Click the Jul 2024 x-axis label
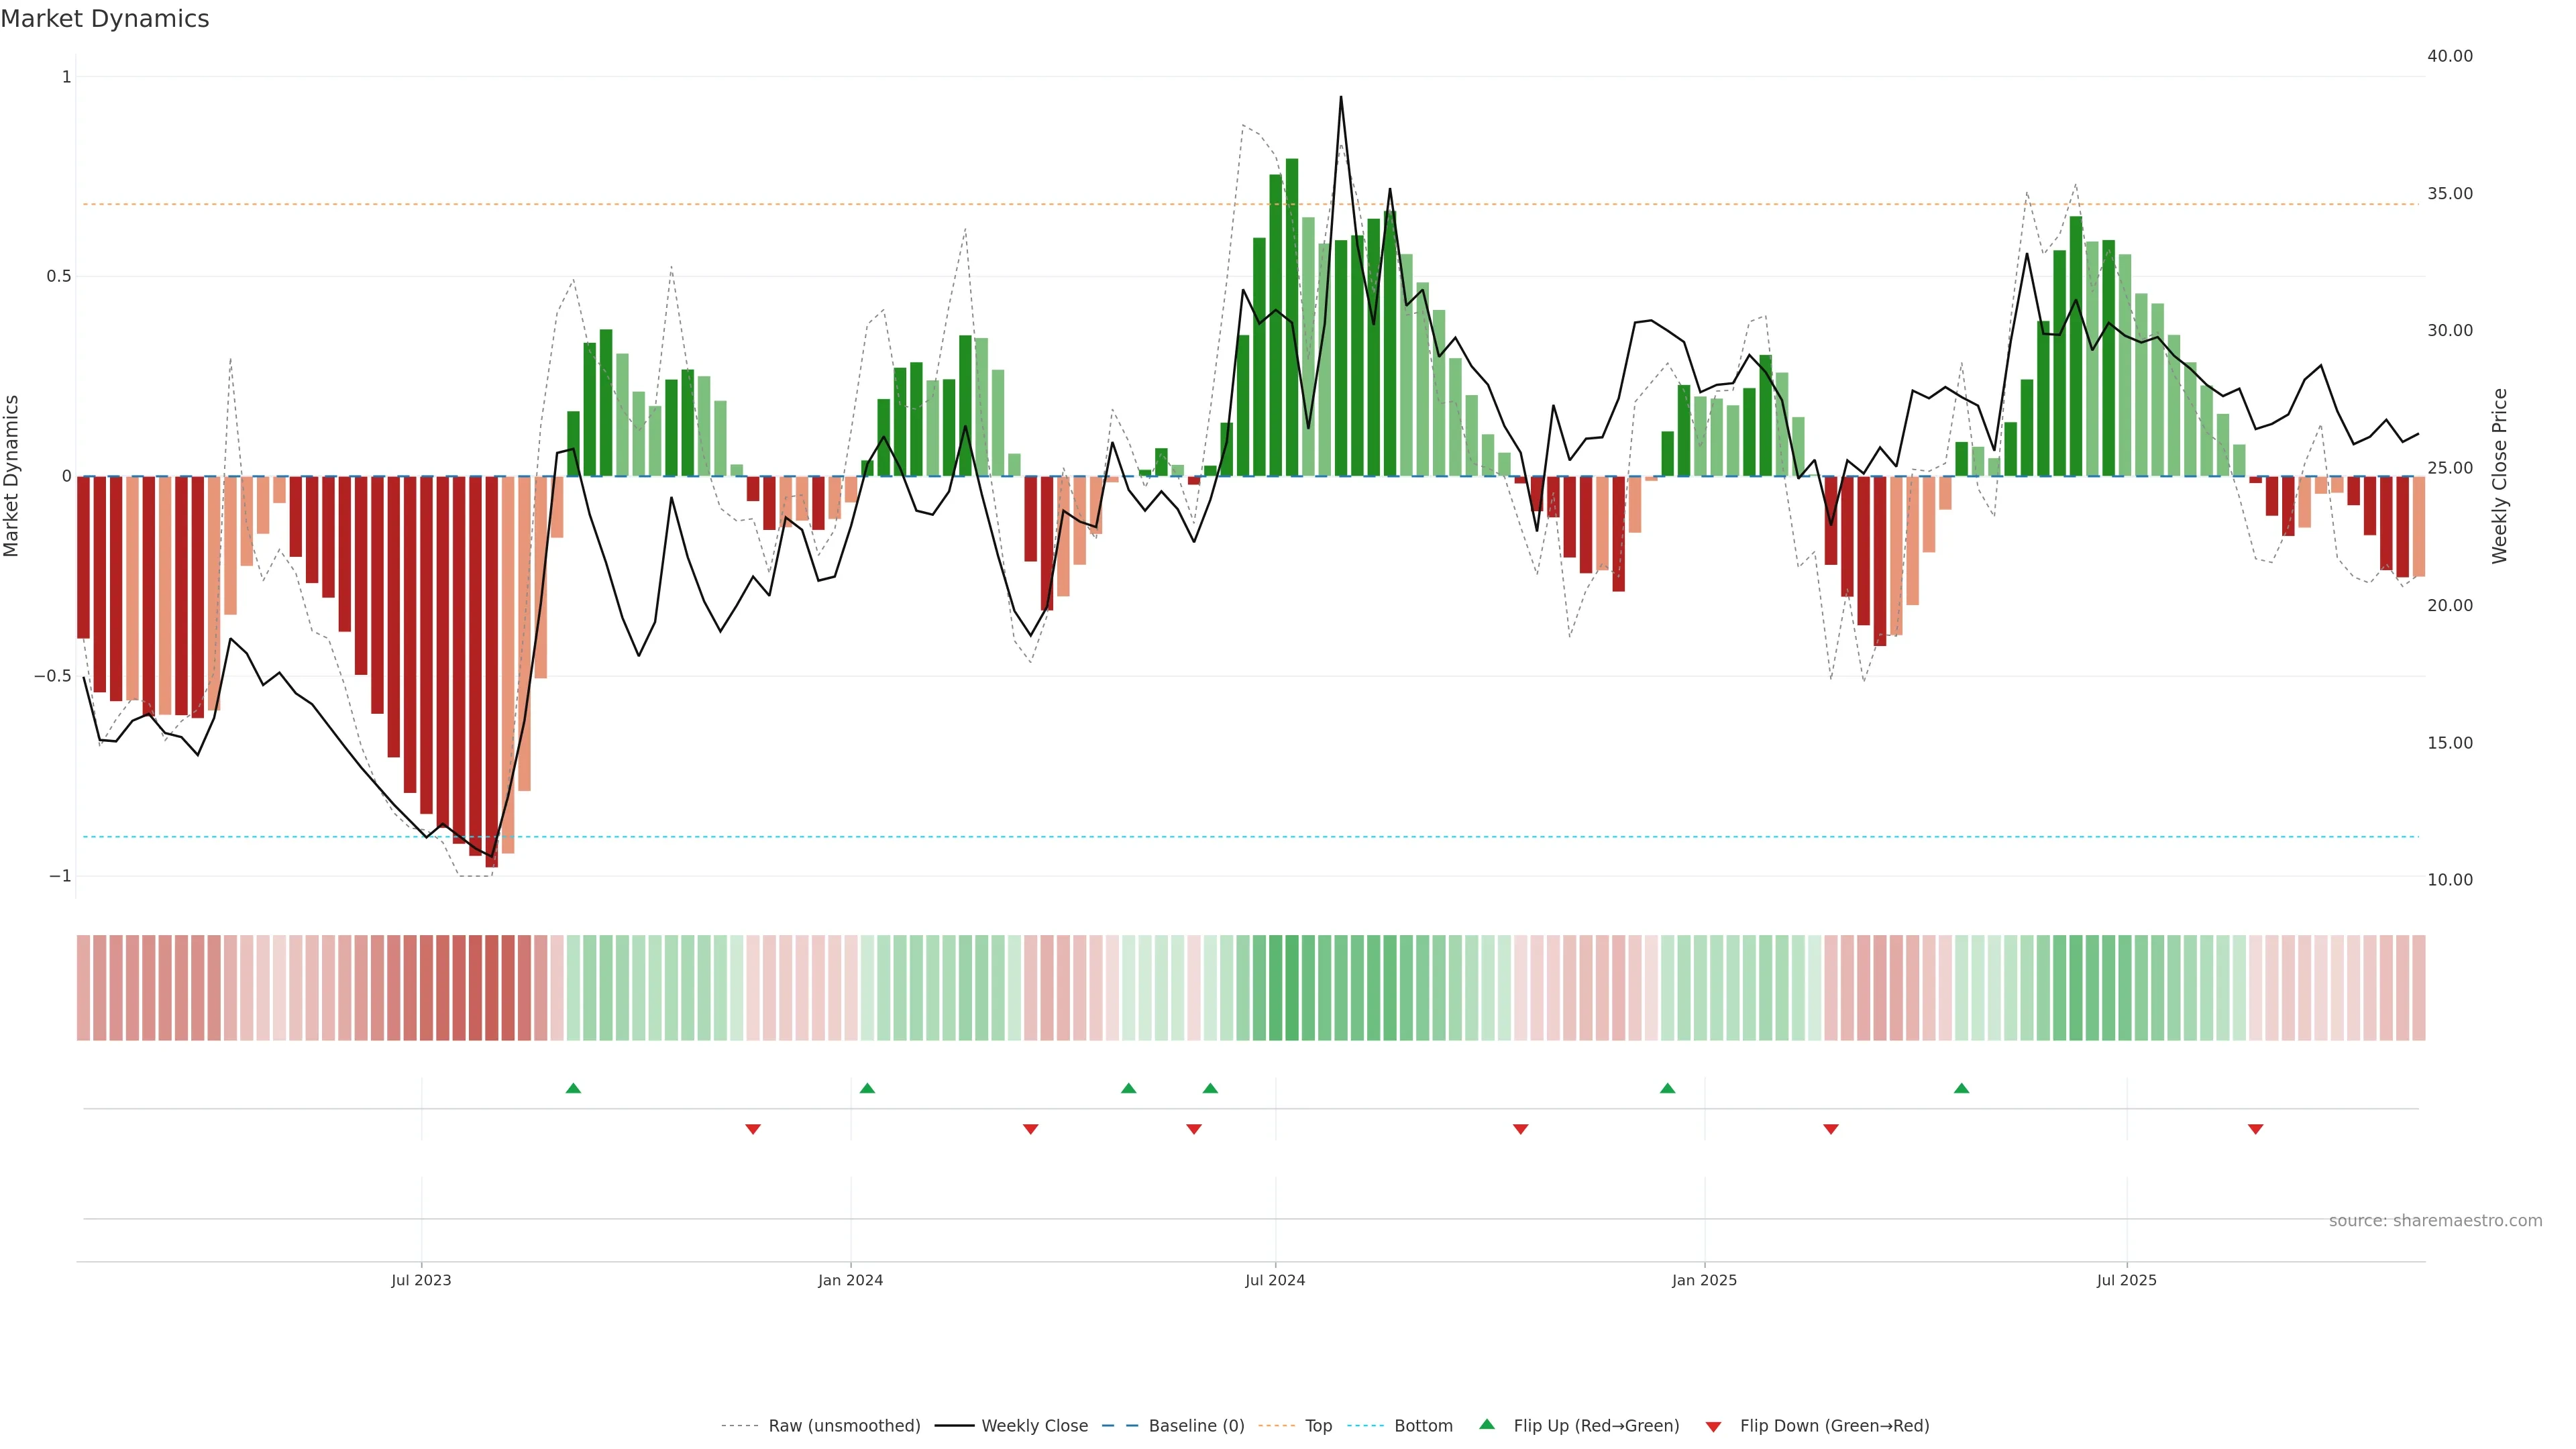This screenshot has height=1449, width=2576. click(1275, 1280)
